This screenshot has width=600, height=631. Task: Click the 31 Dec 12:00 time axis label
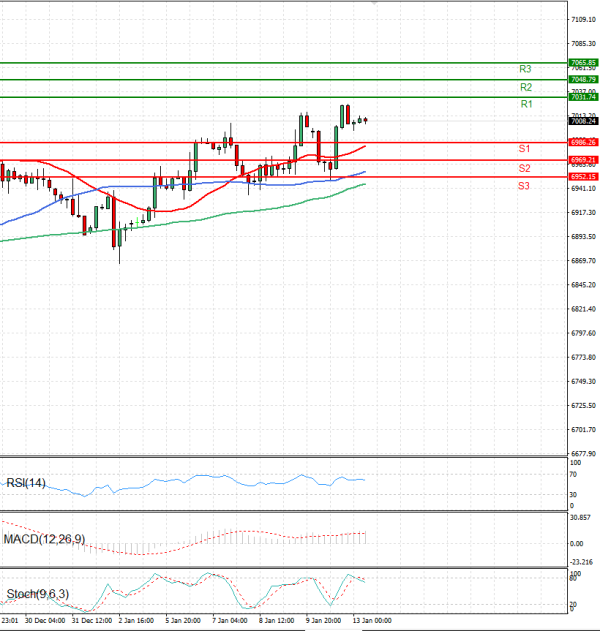click(91, 621)
